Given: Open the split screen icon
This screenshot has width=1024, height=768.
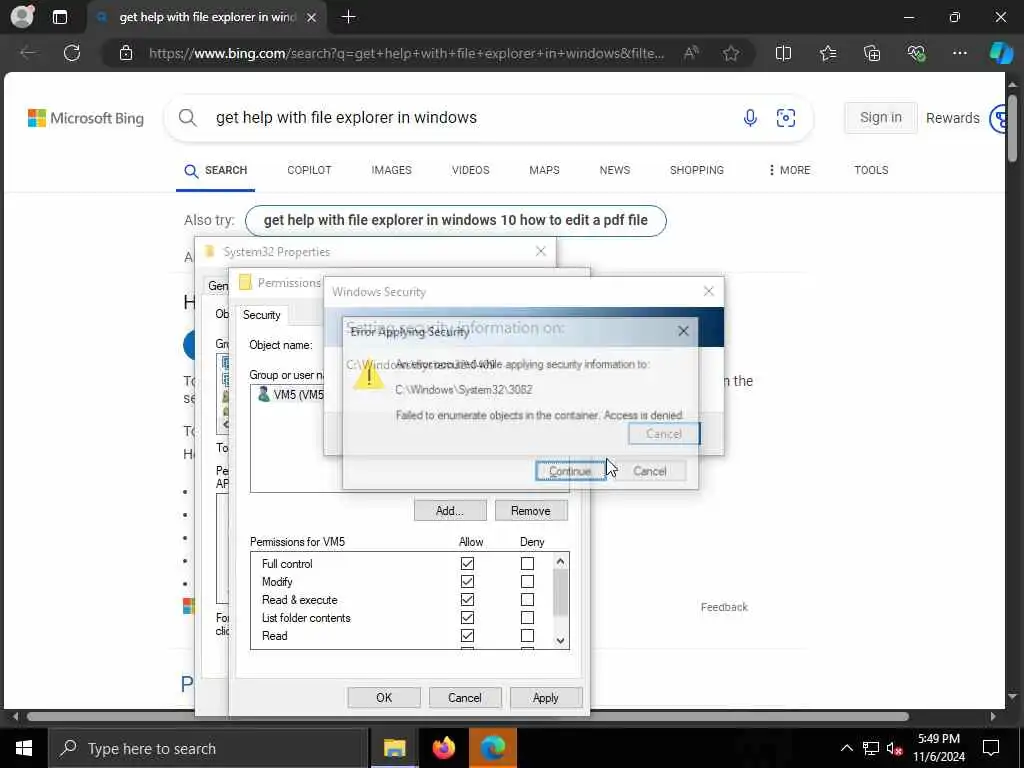Looking at the screenshot, I should 783,53.
